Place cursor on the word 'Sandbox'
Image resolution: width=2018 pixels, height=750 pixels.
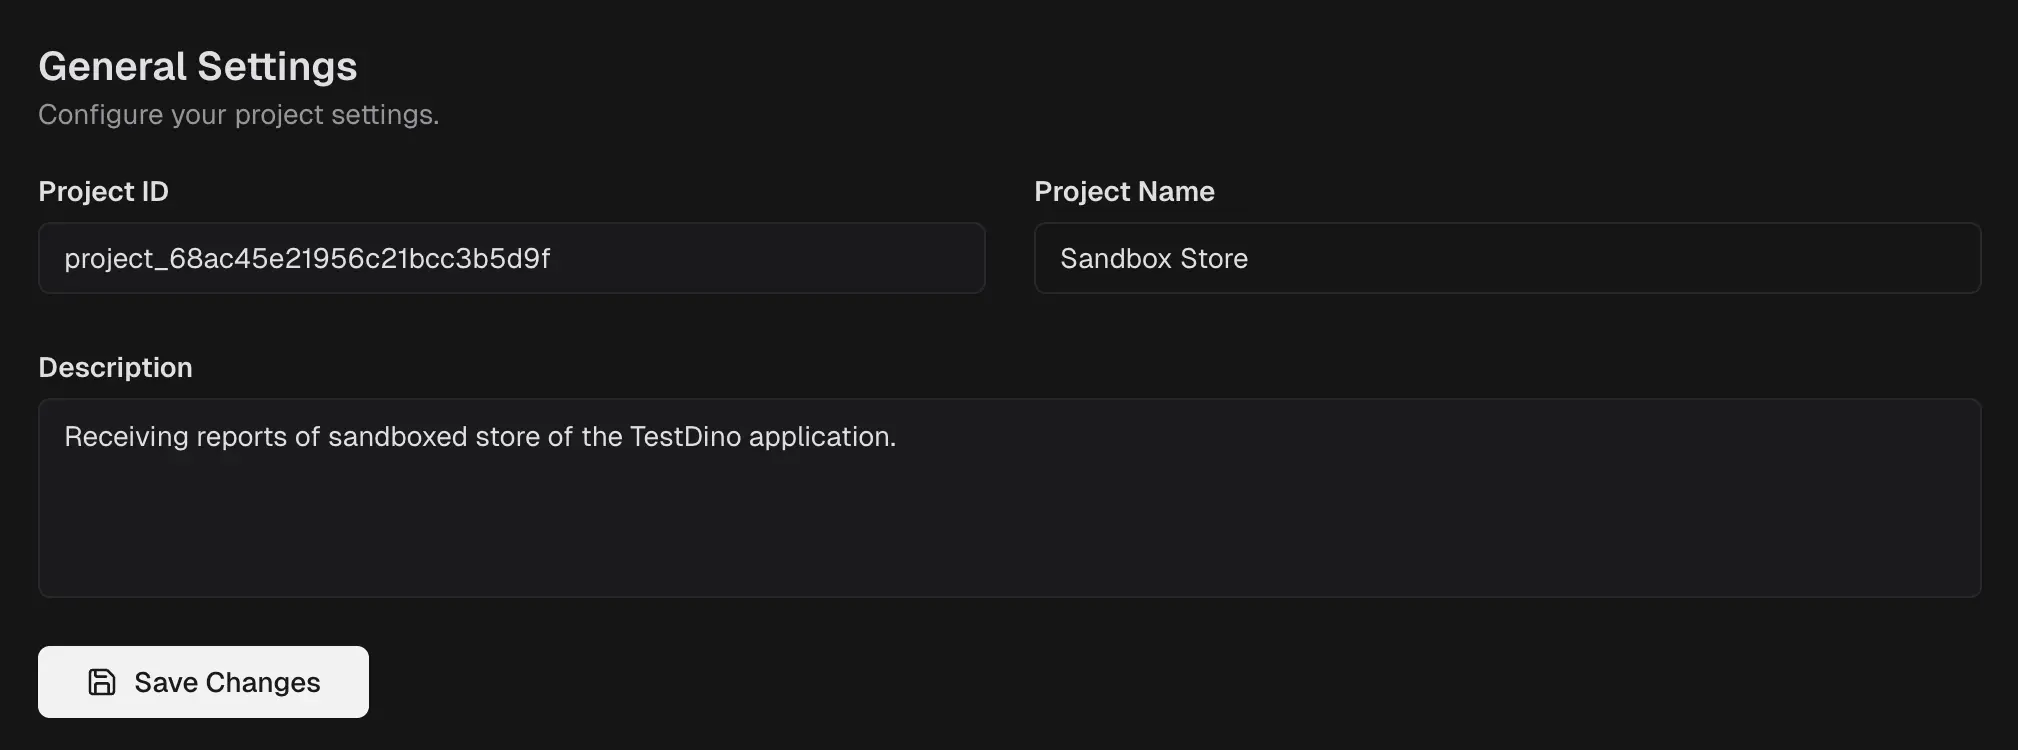[x=1116, y=258]
